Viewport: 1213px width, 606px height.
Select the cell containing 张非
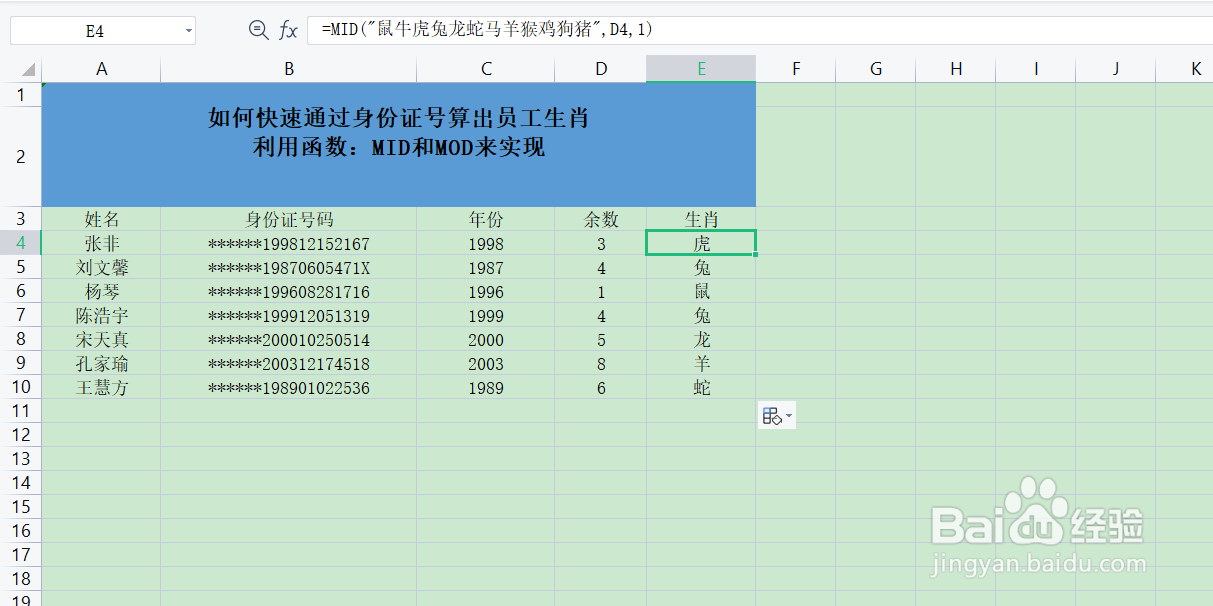tap(101, 243)
